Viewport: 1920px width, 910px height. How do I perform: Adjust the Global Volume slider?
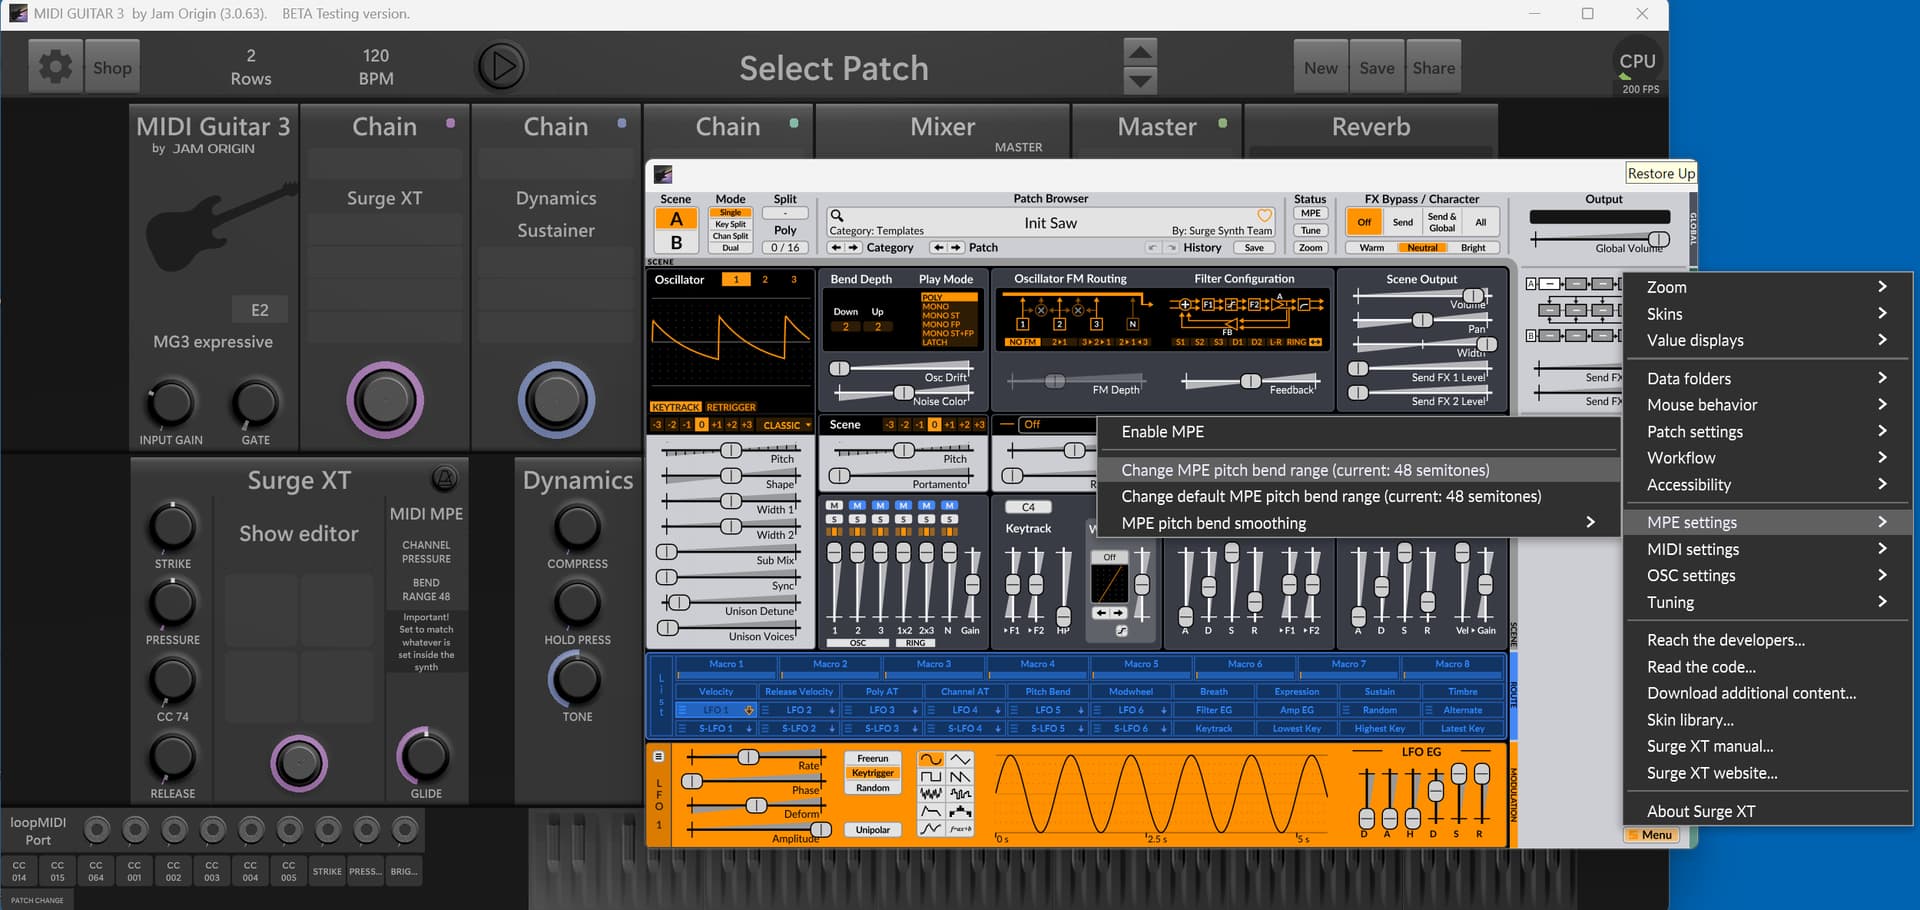(x=1601, y=239)
